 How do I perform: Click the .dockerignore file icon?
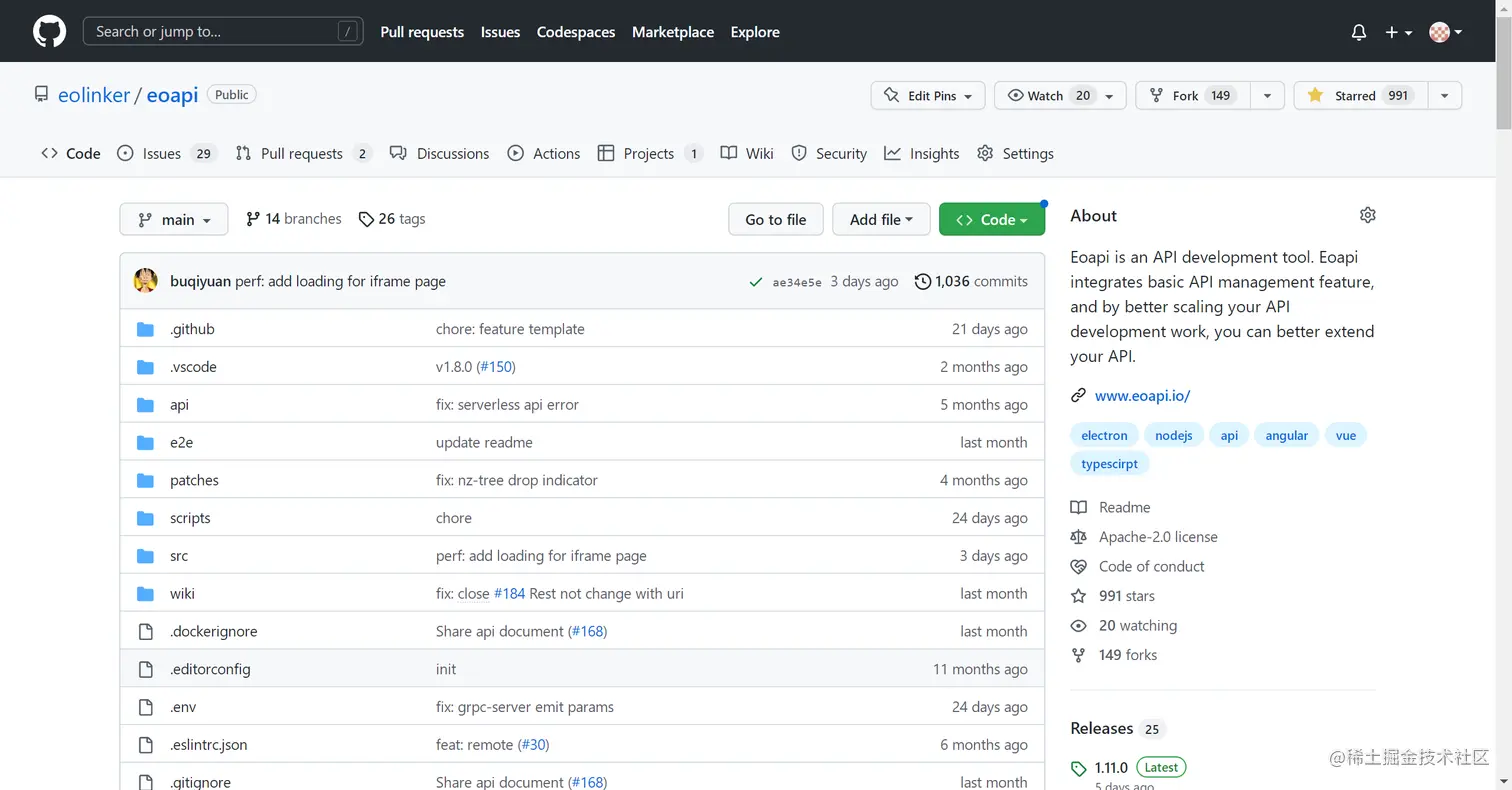(146, 631)
